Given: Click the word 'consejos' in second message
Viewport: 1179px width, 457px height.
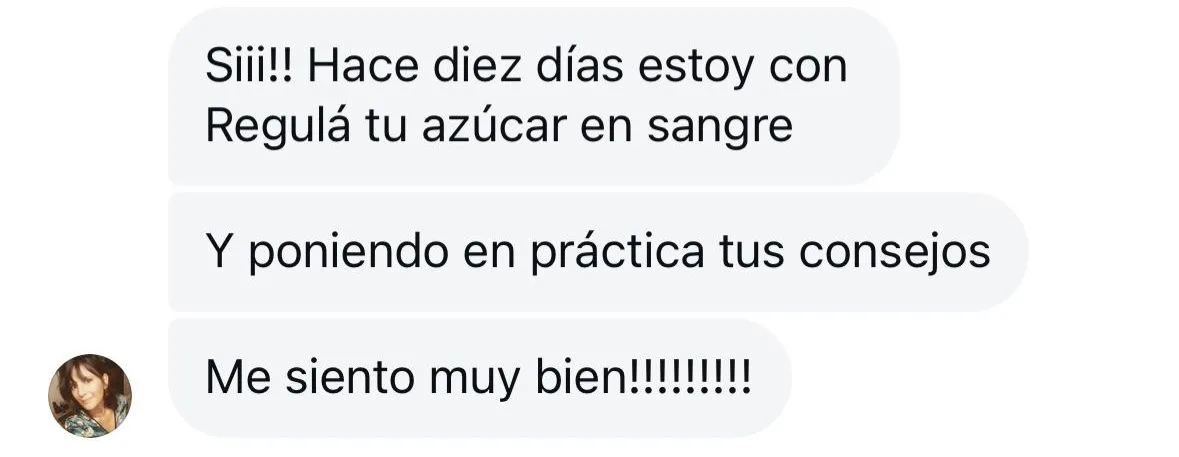Looking at the screenshot, I should (895, 253).
